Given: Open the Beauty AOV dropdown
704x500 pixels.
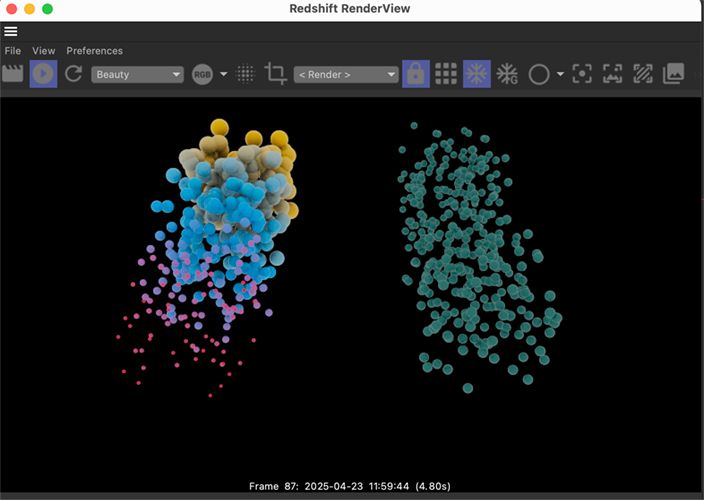Looking at the screenshot, I should click(137, 75).
